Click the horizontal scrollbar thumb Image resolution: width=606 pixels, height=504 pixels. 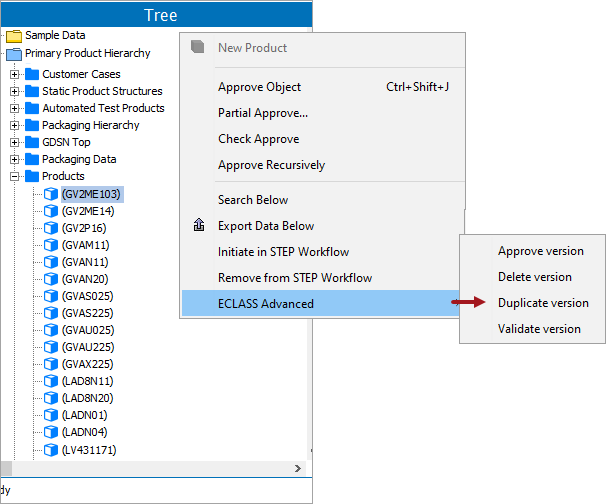pos(6,468)
